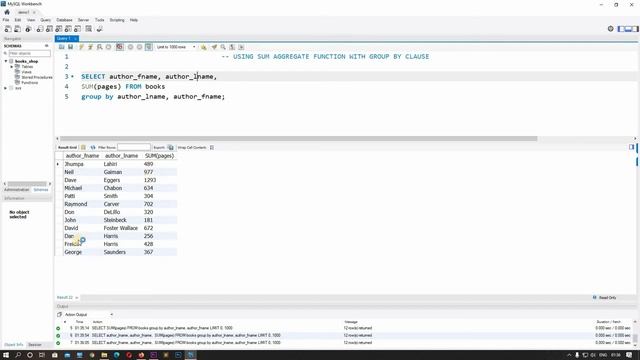The height and width of the screenshot is (360, 640).
Task: Open the Server menu
Action: click(83, 20)
